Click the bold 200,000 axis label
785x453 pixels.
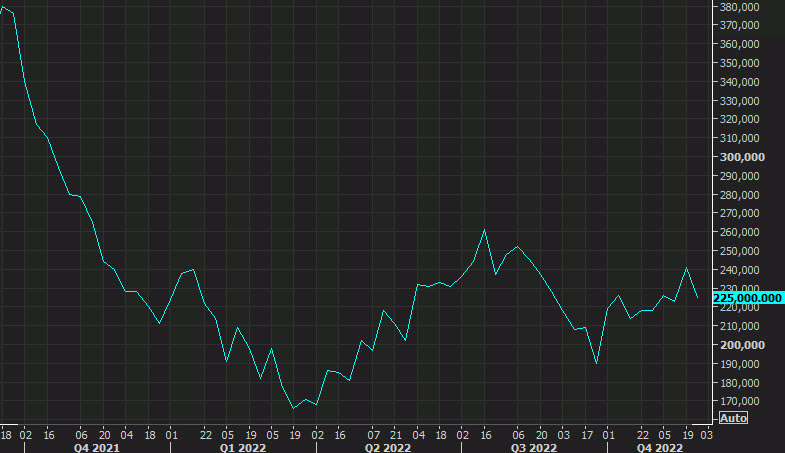pyautogui.click(x=742, y=345)
